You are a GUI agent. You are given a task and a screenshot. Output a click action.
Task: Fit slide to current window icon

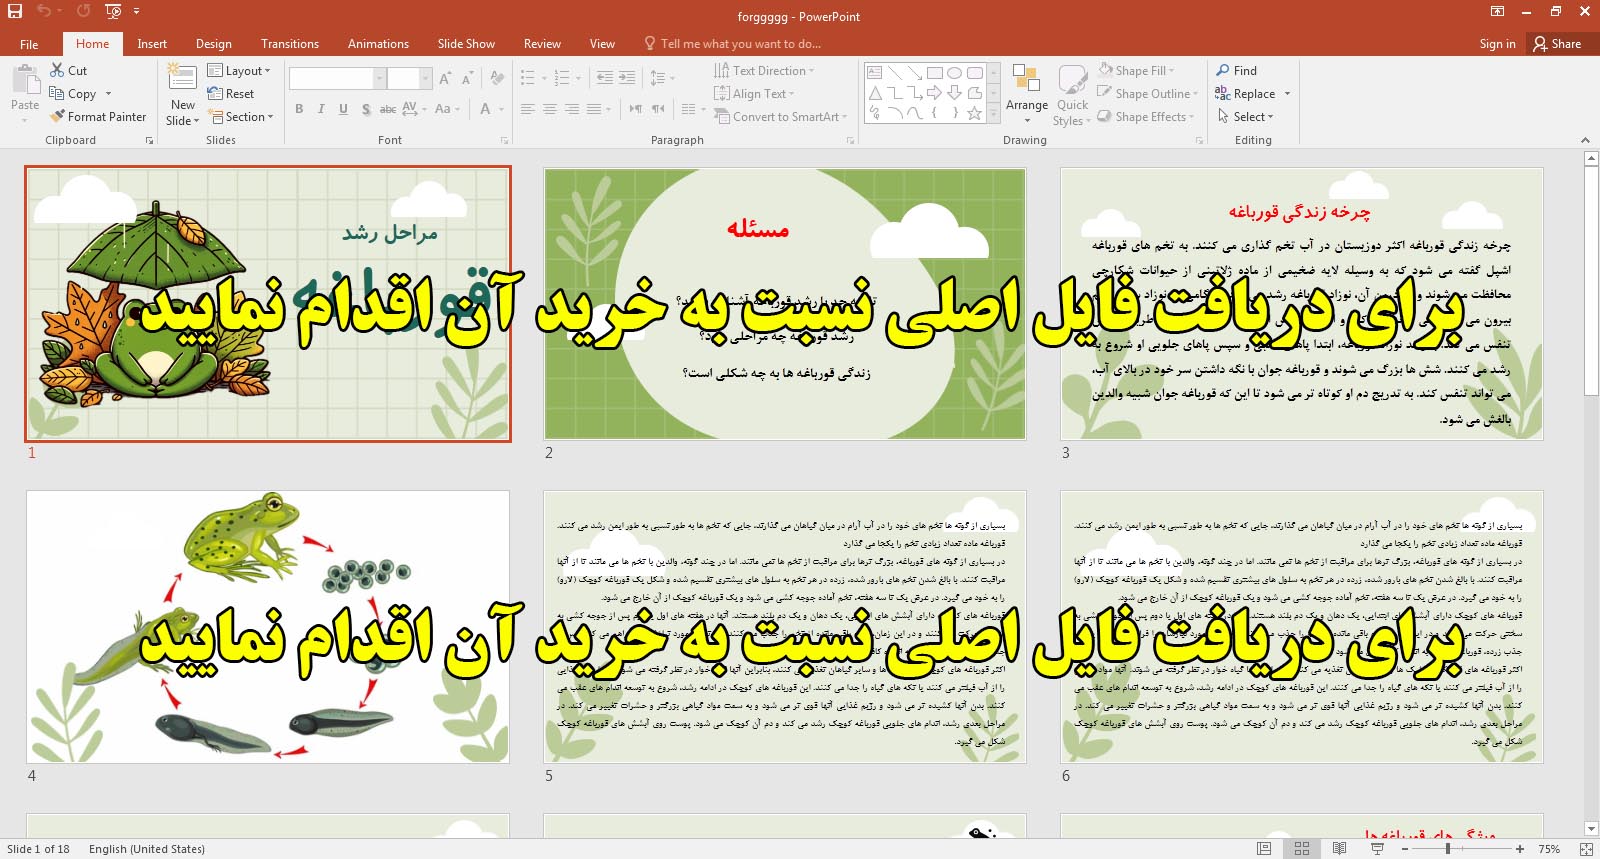click(x=1585, y=848)
